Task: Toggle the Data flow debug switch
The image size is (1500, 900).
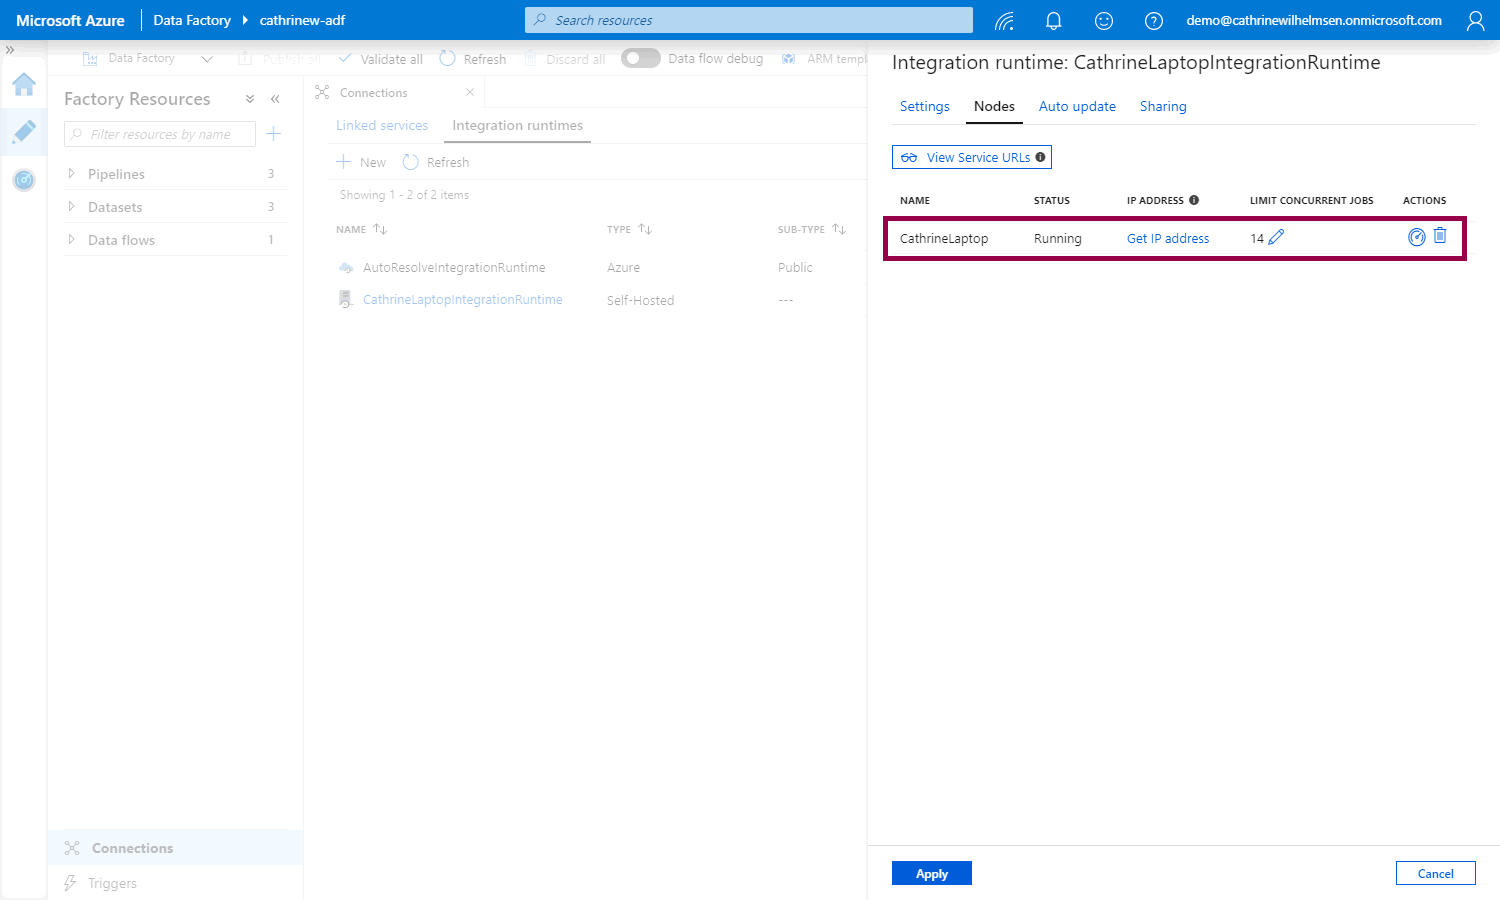Action: coord(640,58)
